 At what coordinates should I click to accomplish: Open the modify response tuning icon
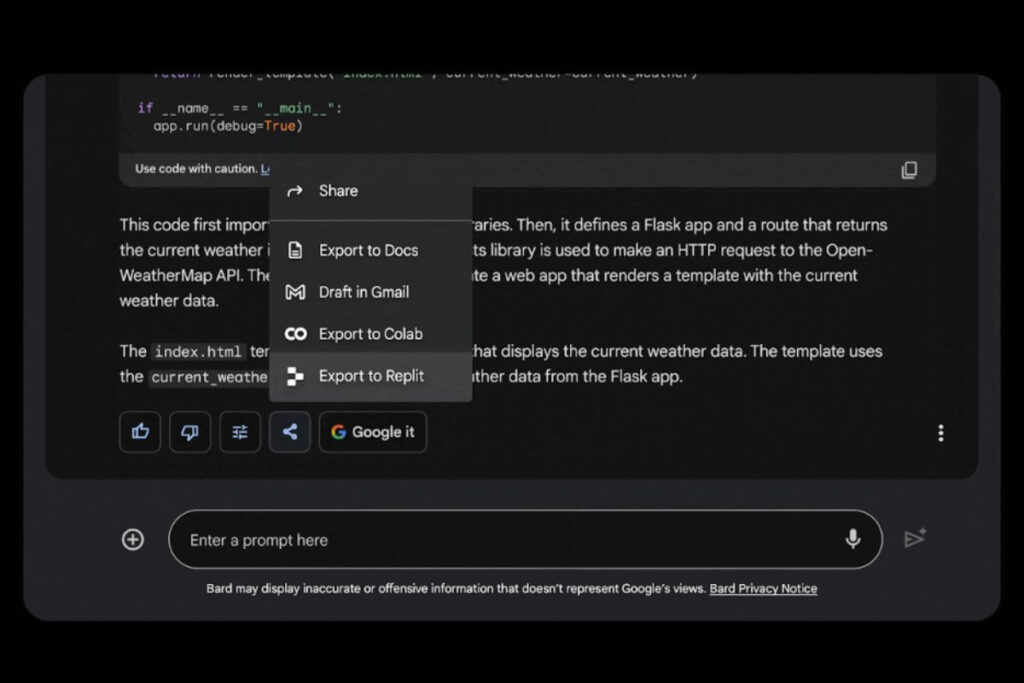pyautogui.click(x=240, y=432)
